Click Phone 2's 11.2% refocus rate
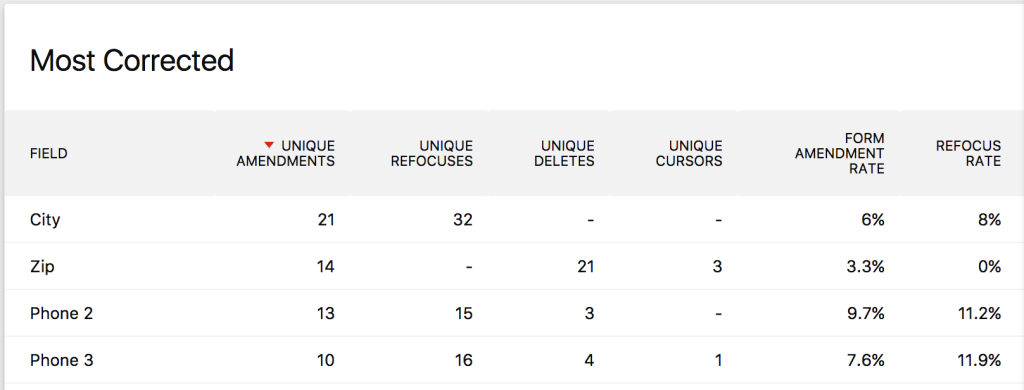Screen dimensions: 1024x390 coord(978,314)
